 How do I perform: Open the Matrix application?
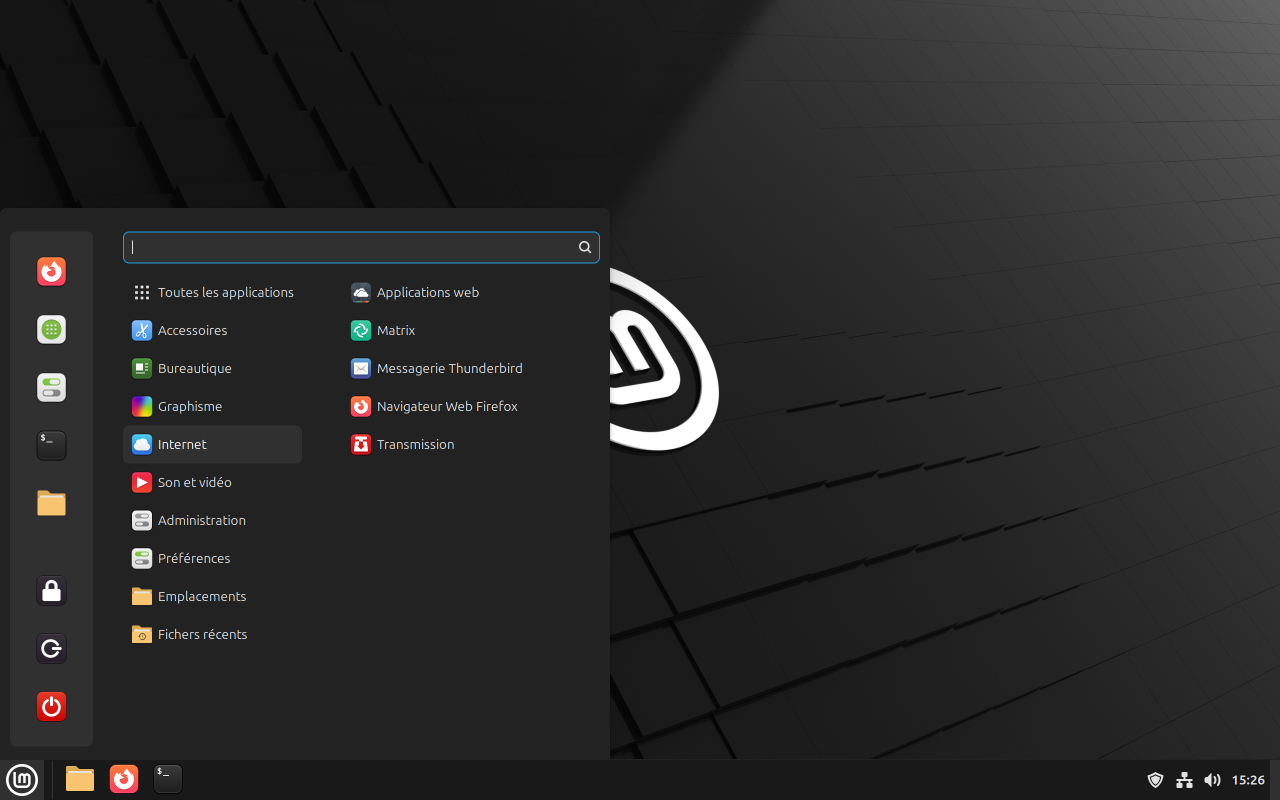[398, 330]
